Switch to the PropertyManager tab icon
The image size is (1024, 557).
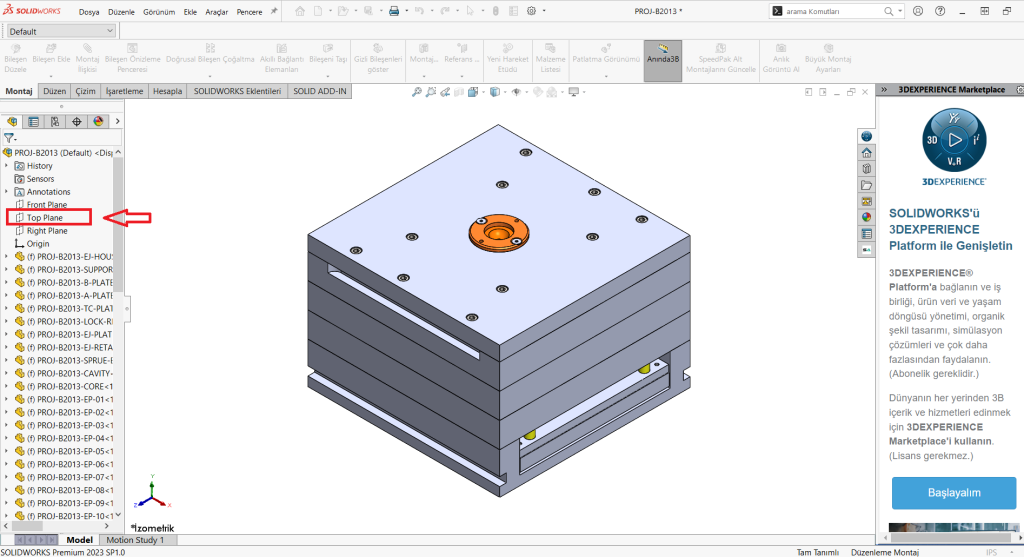pyautogui.click(x=34, y=122)
